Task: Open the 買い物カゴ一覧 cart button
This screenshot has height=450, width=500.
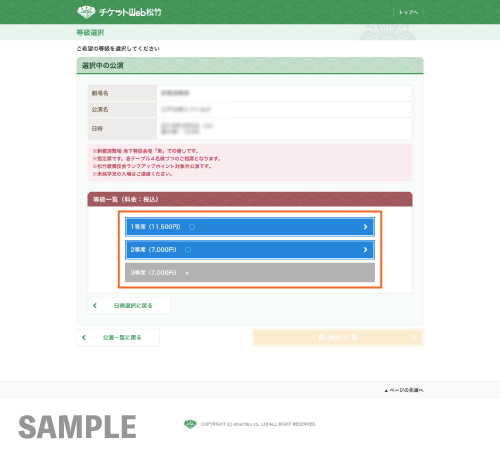Action: pyautogui.click(x=338, y=338)
